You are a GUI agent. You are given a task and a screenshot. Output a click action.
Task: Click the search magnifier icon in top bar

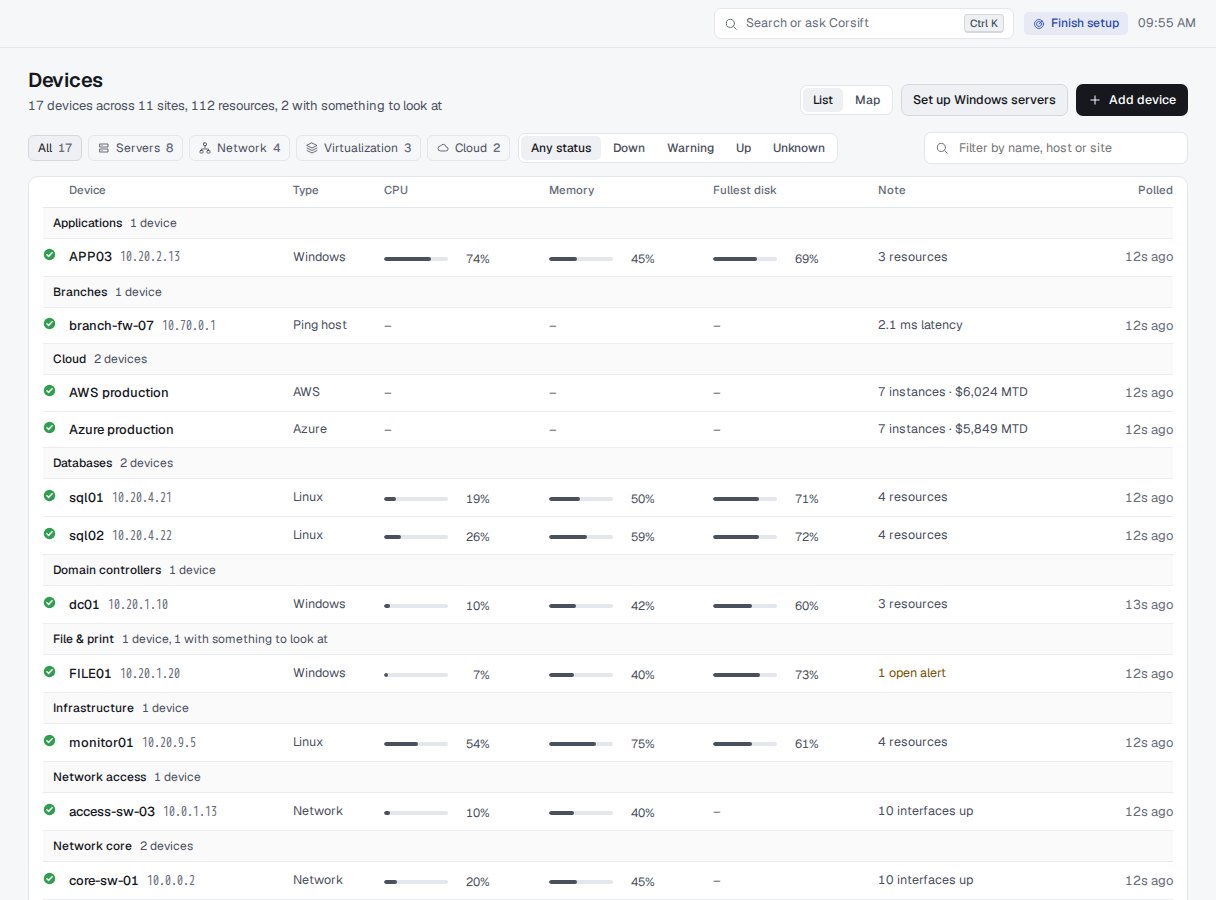pyautogui.click(x=731, y=23)
